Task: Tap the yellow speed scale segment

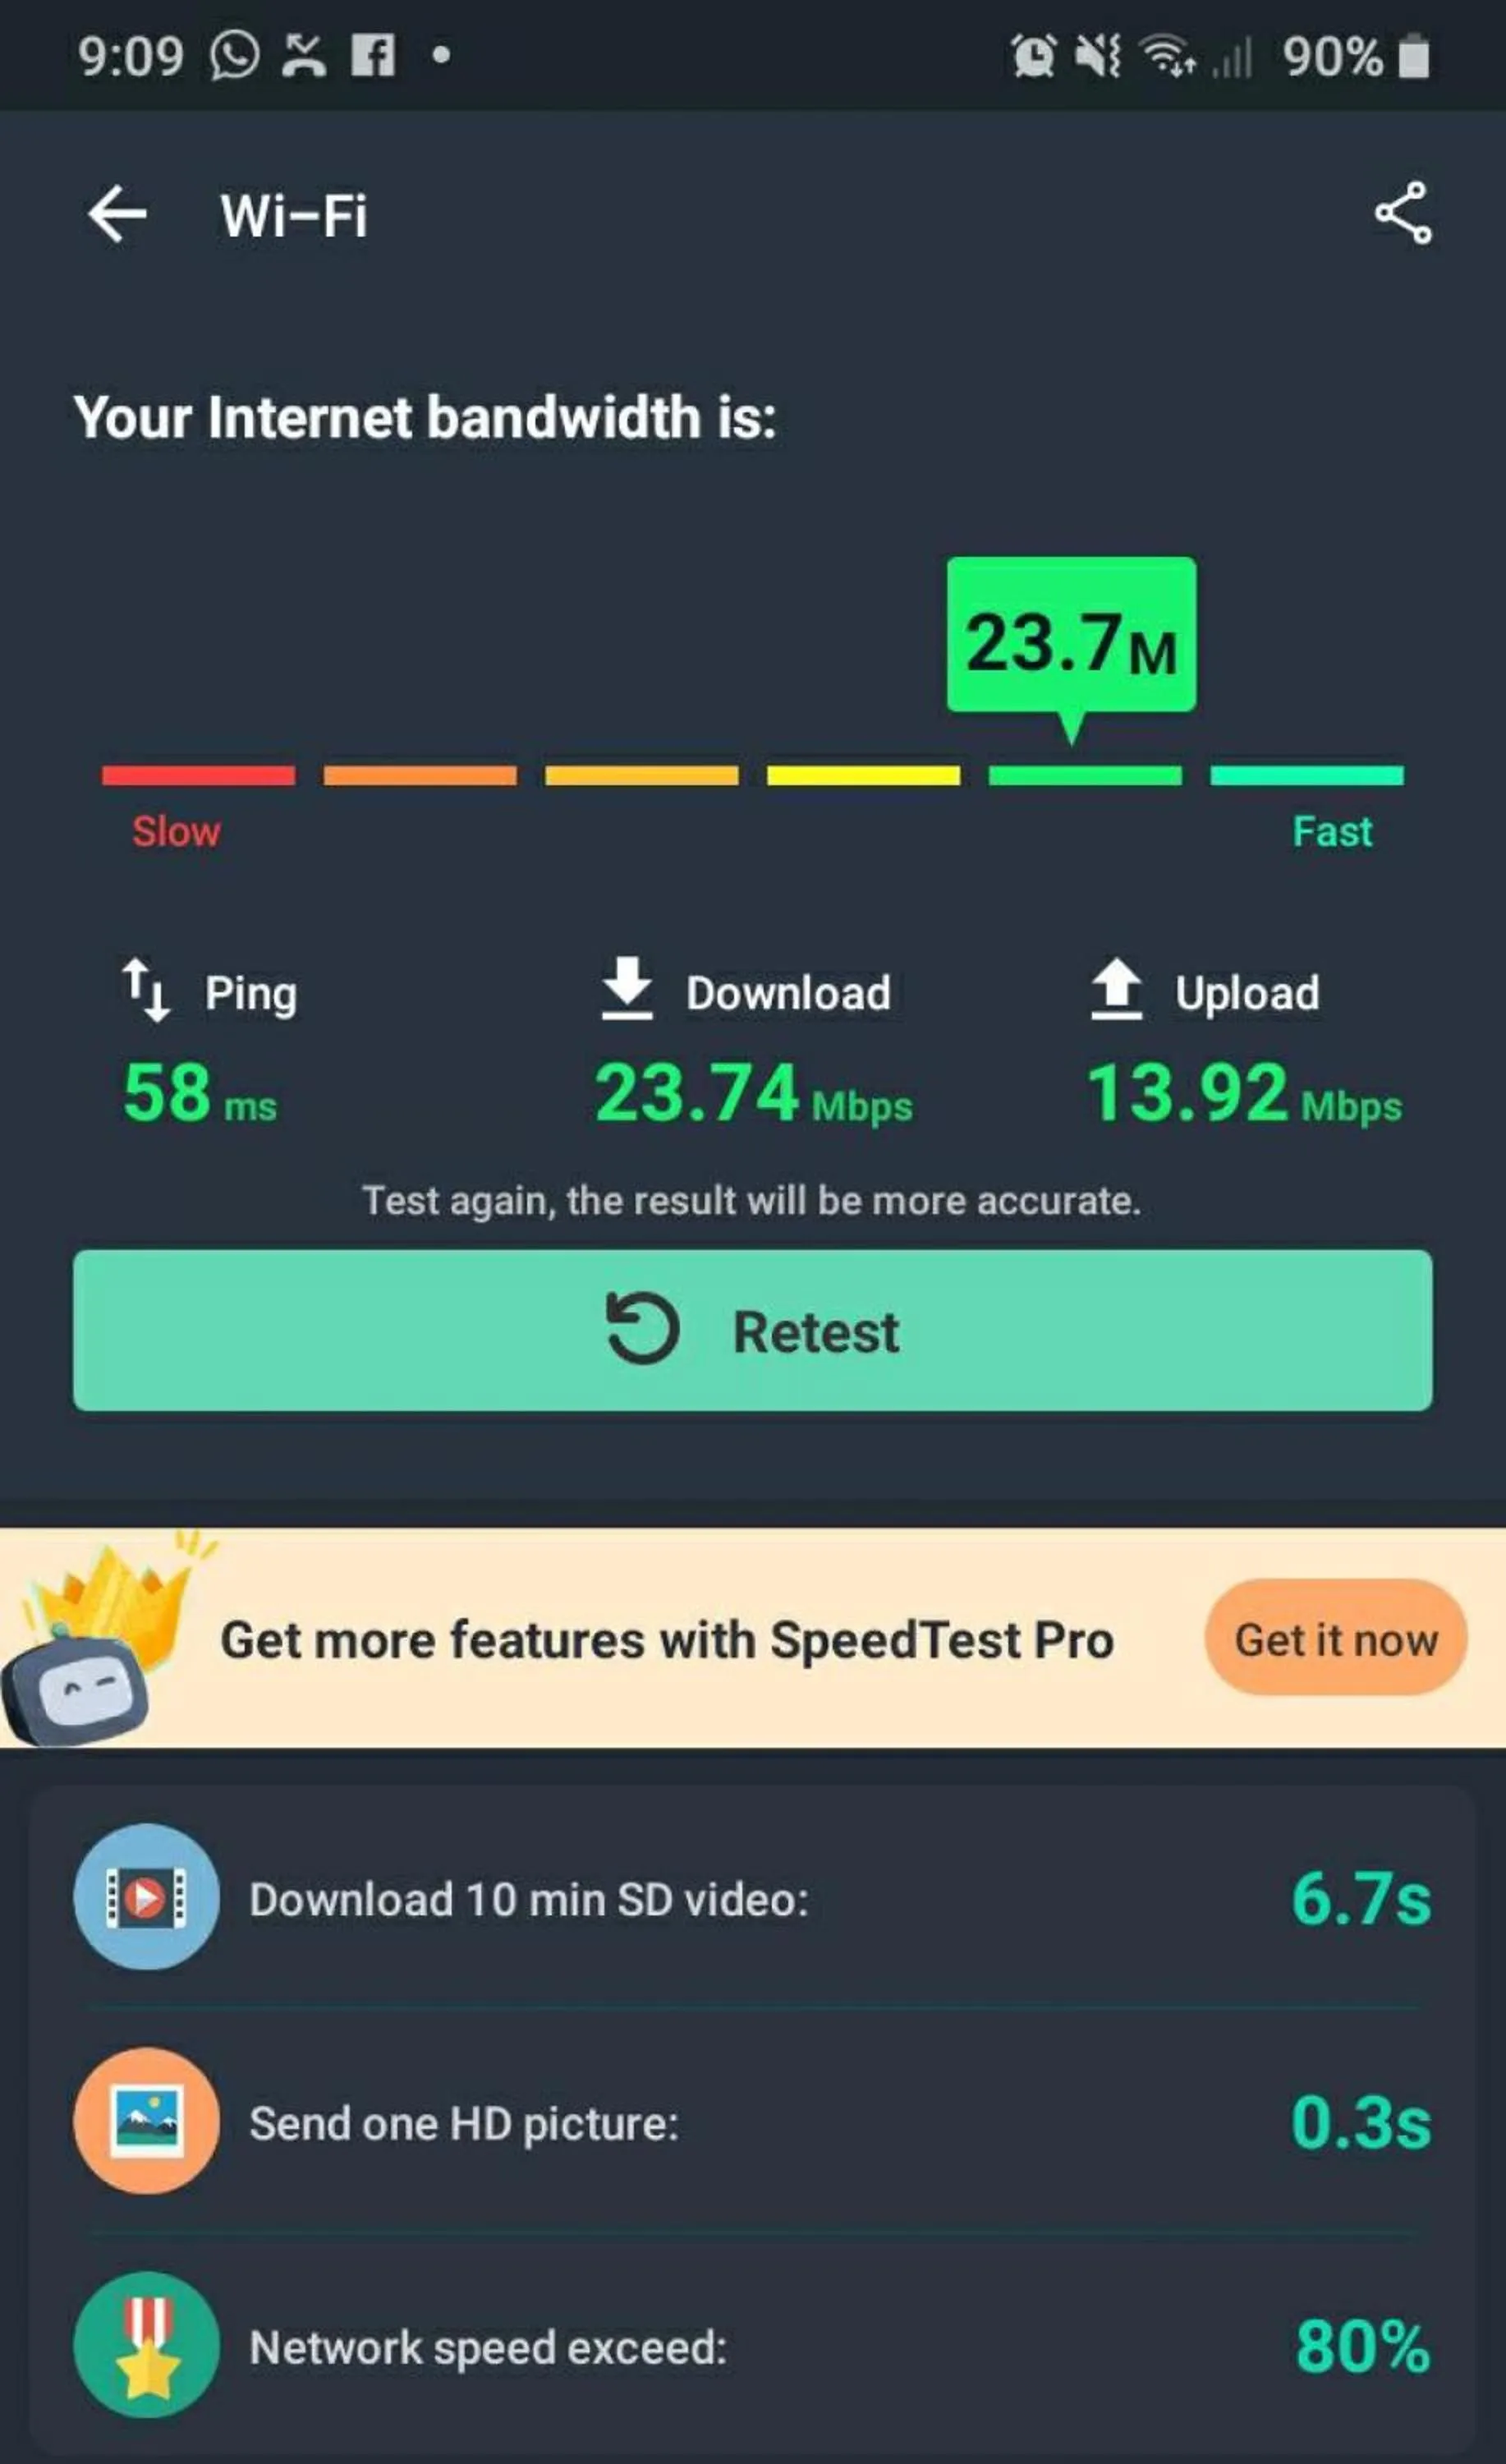Action: 863,775
